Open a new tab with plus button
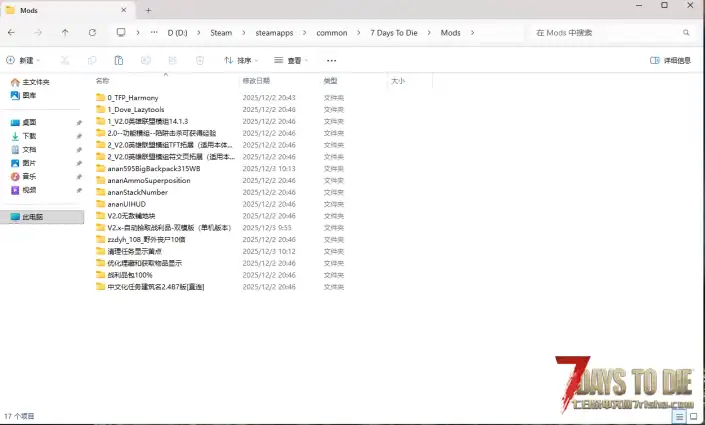The image size is (705, 425). (148, 10)
